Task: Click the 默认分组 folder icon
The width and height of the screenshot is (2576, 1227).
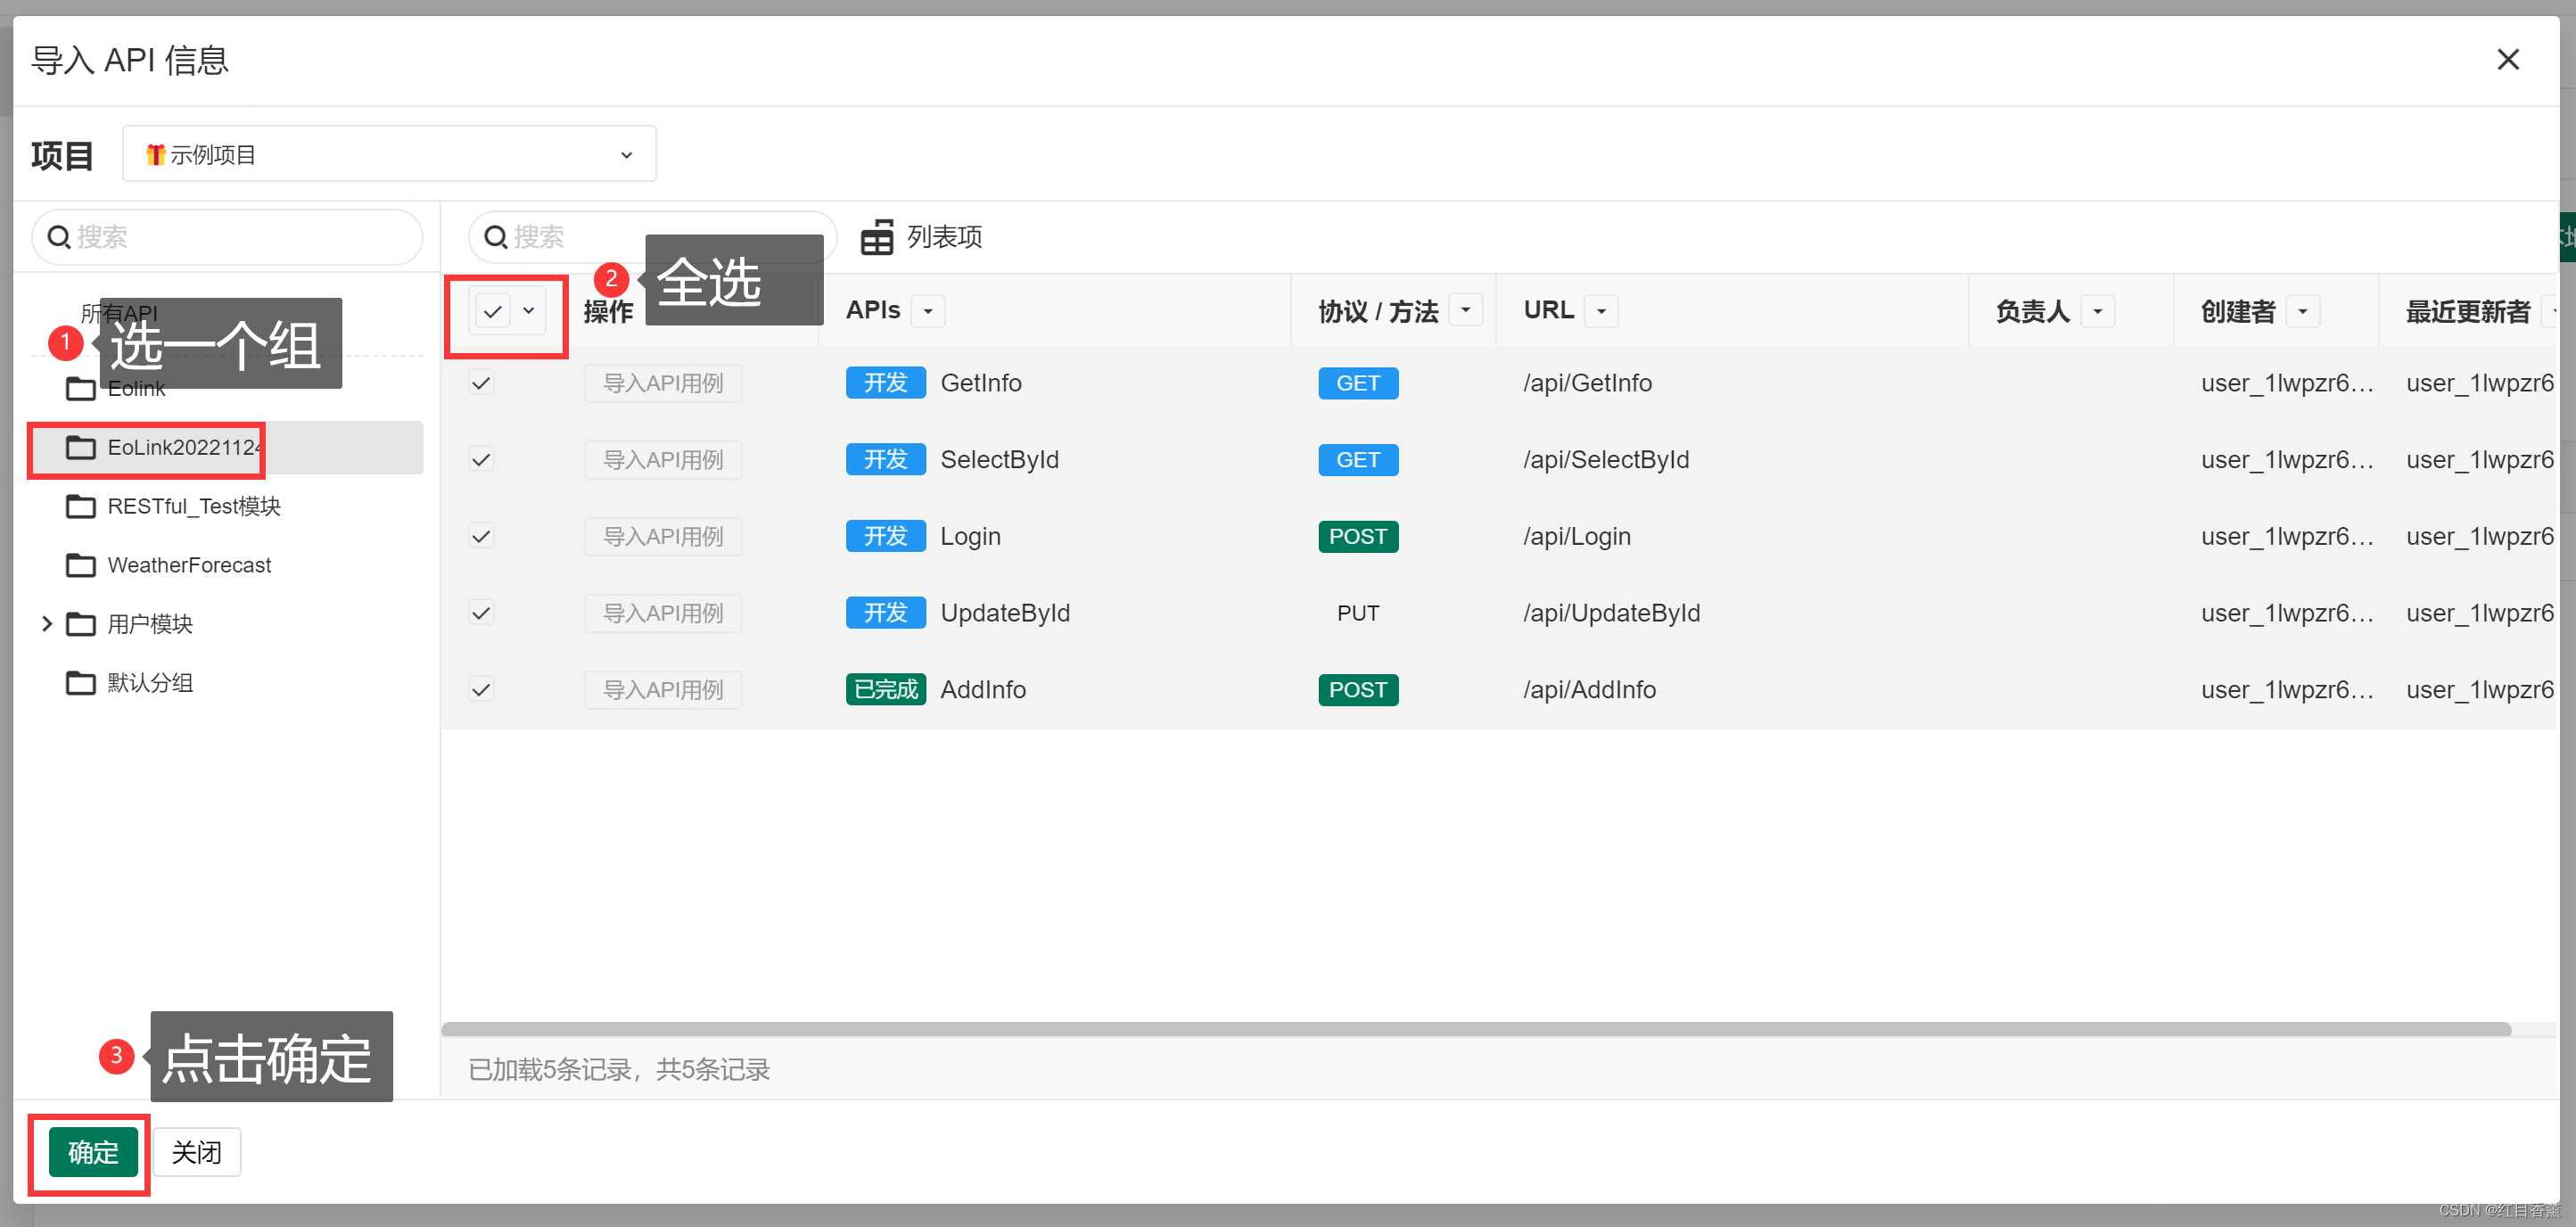Action: coord(80,683)
